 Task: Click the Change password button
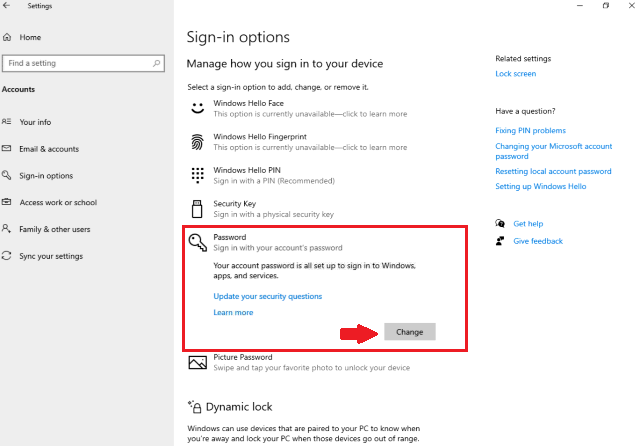click(409, 332)
